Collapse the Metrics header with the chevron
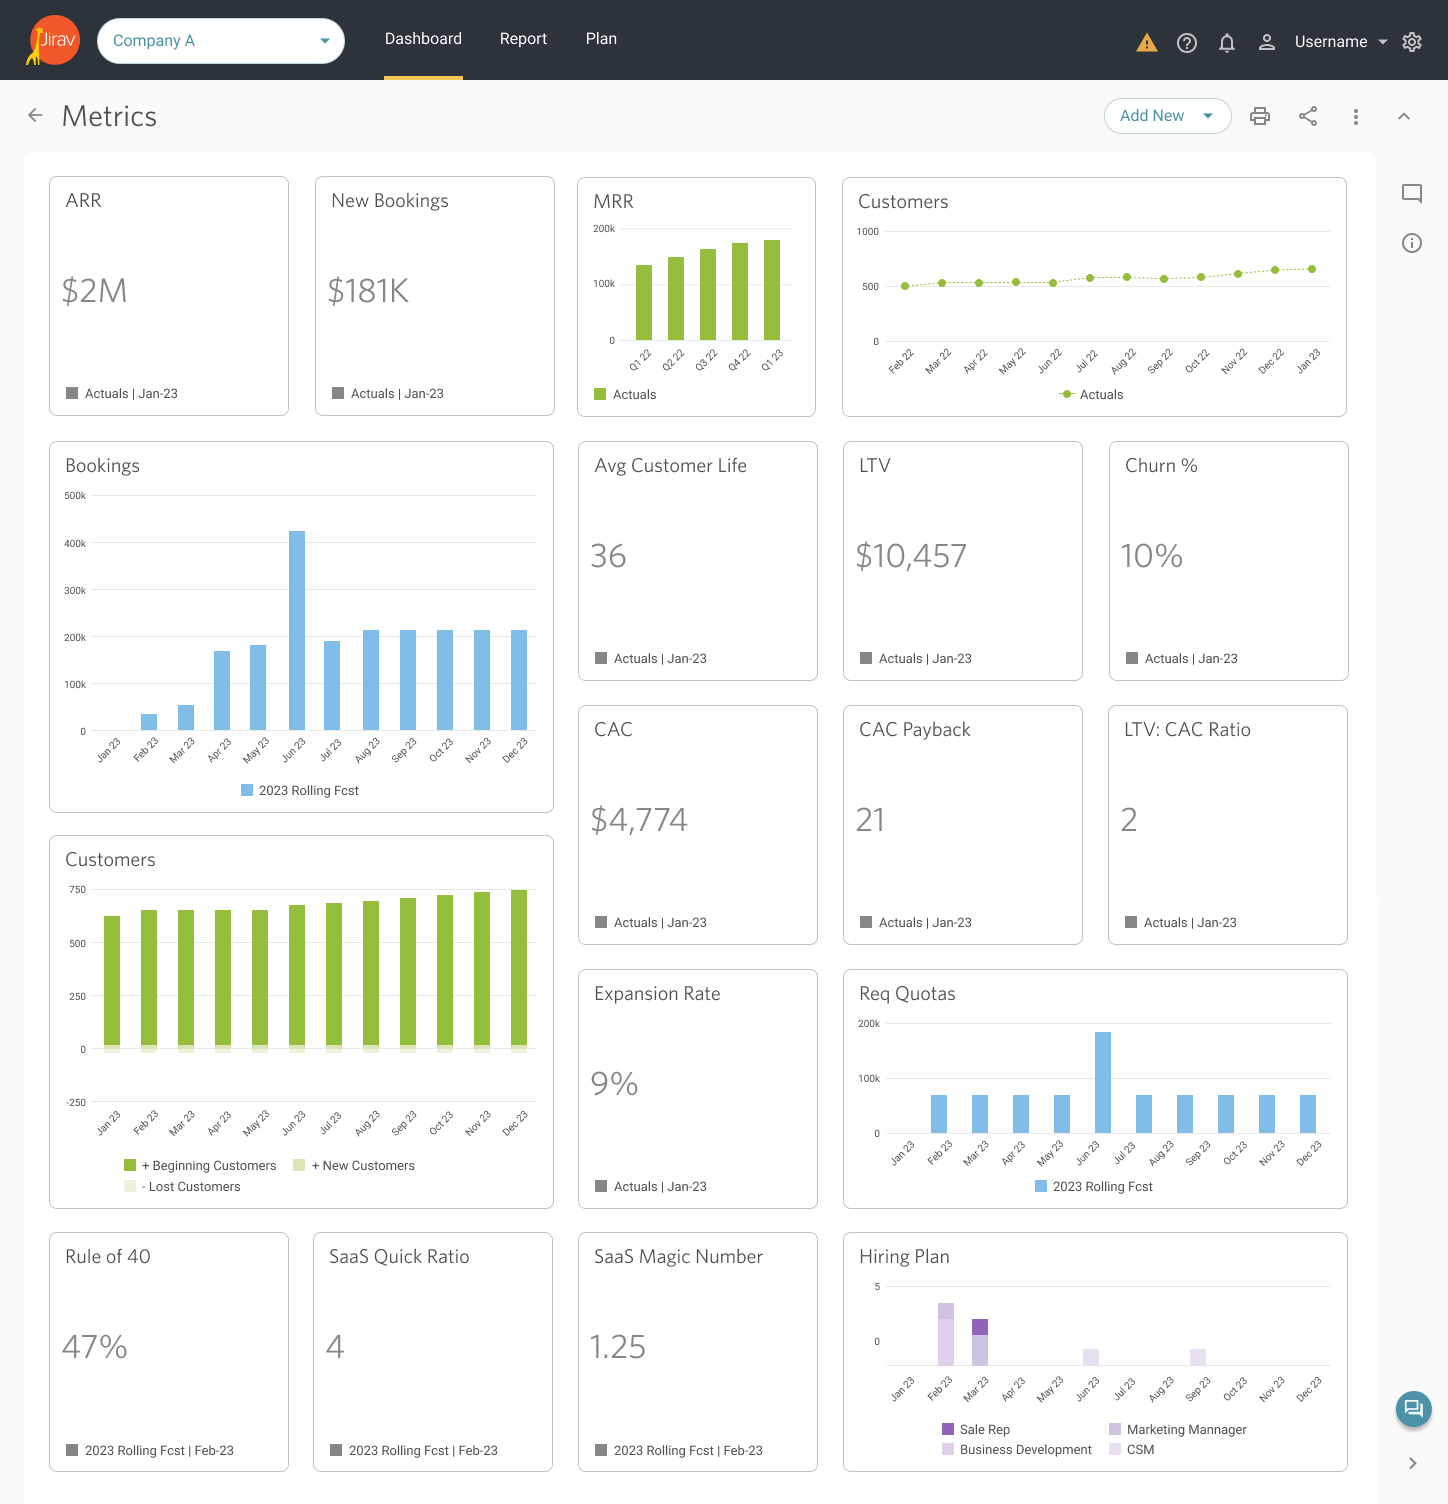Viewport: 1448px width, 1504px height. 1404,116
